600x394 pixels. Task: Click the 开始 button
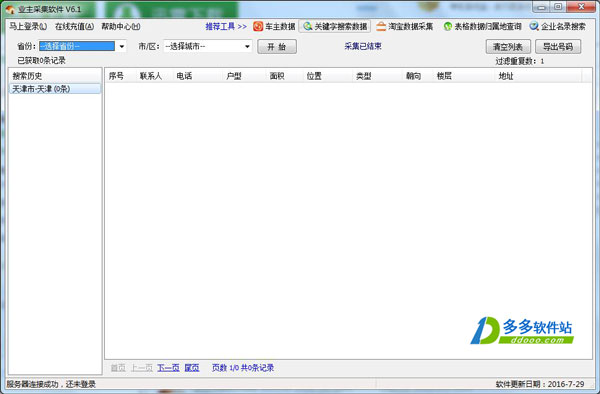pyautogui.click(x=277, y=47)
